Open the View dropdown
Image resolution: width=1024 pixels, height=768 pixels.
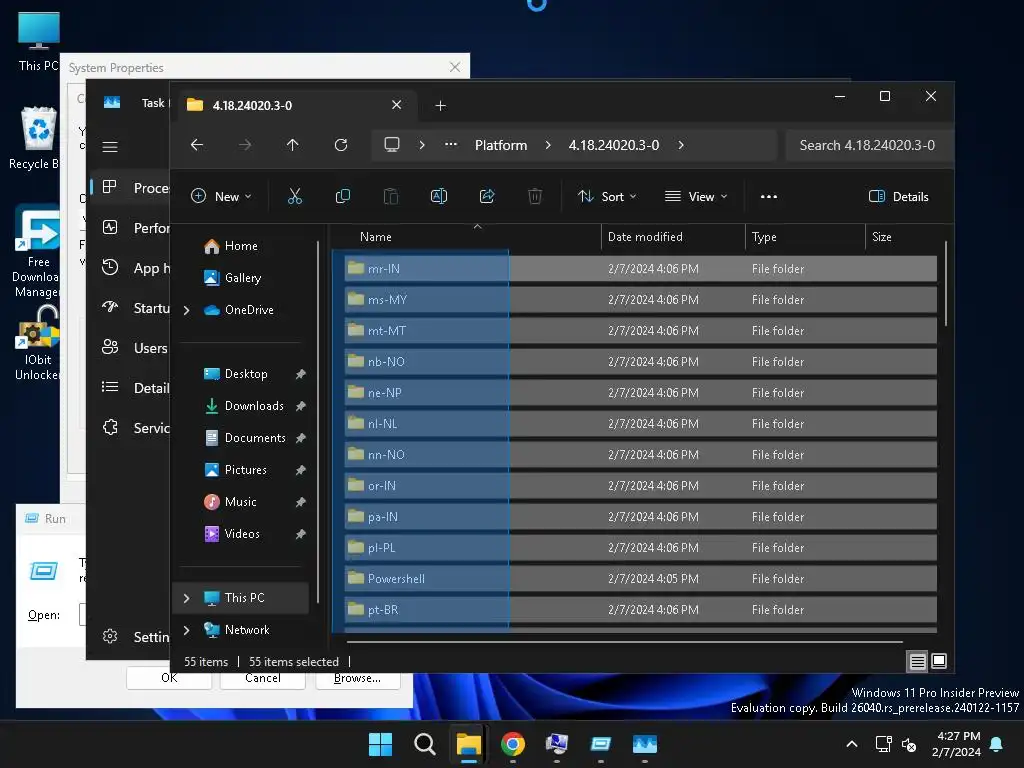tap(696, 197)
